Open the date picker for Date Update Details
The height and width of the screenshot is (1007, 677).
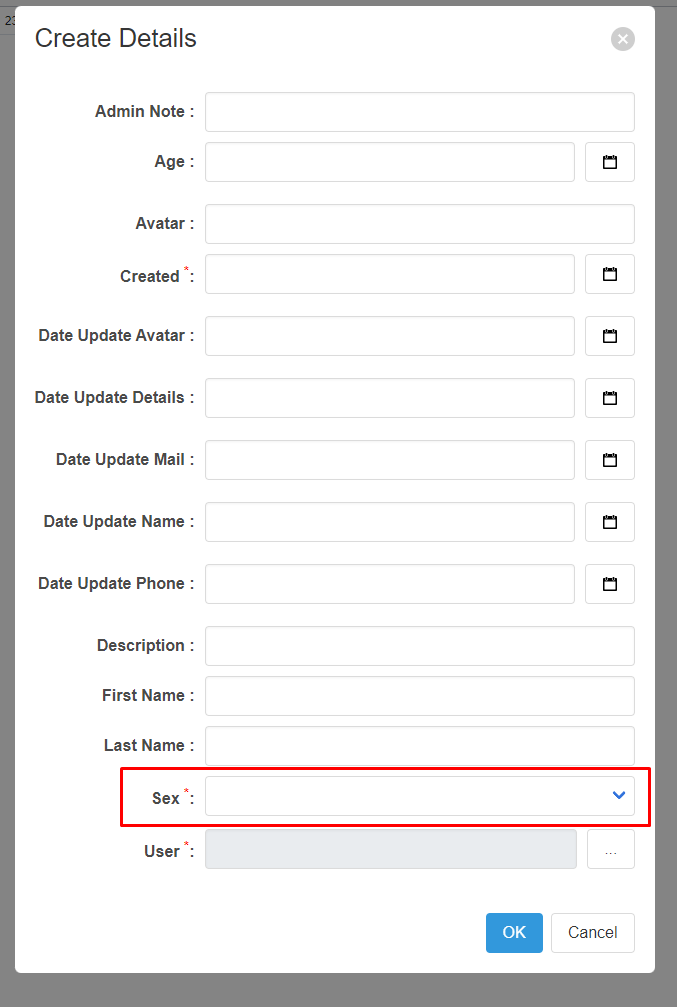tap(609, 398)
